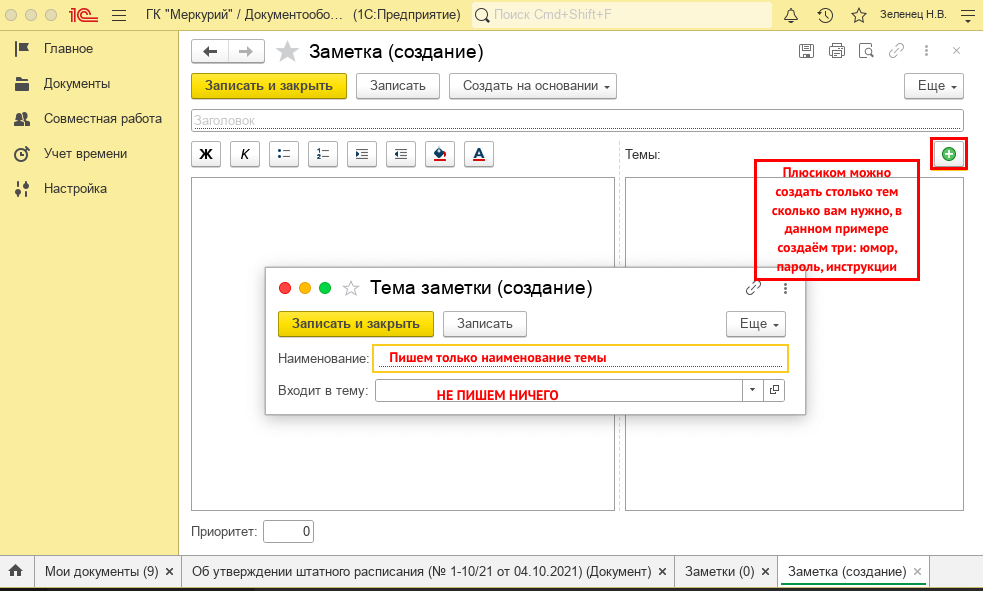Mark the note as favorite with star
This screenshot has height=591, width=983.
tap(287, 51)
